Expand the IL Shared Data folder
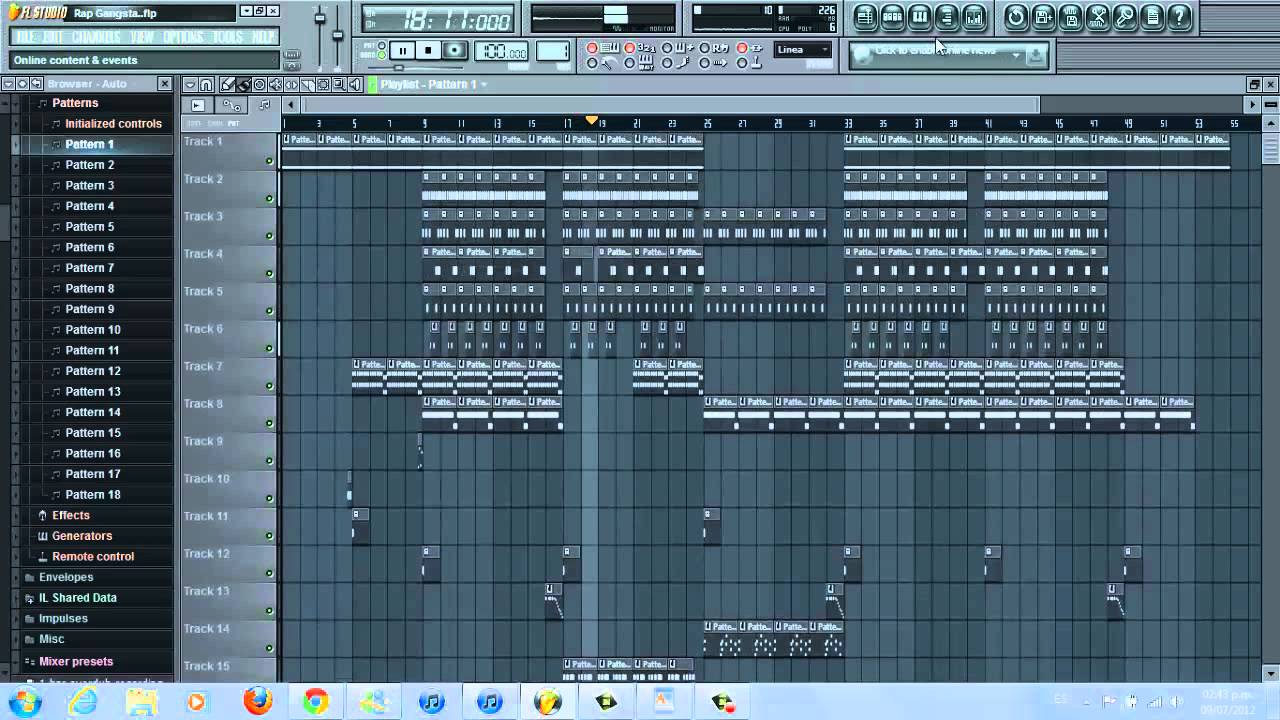The image size is (1280, 720). [77, 598]
